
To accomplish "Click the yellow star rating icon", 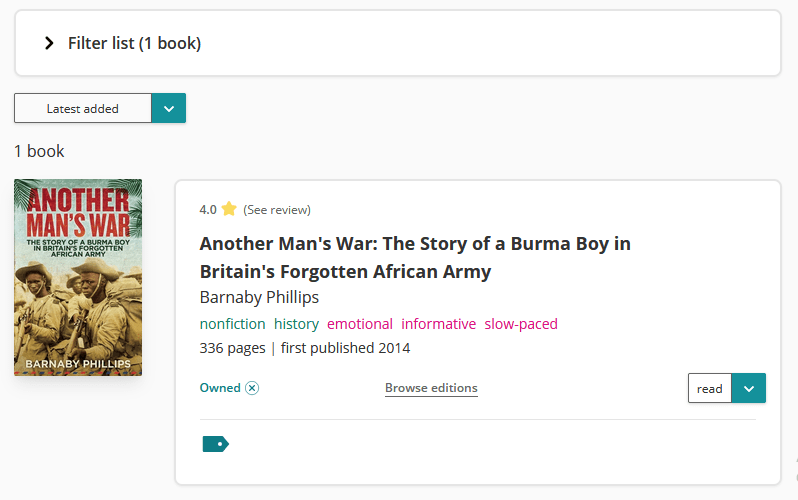I will tap(229, 209).
